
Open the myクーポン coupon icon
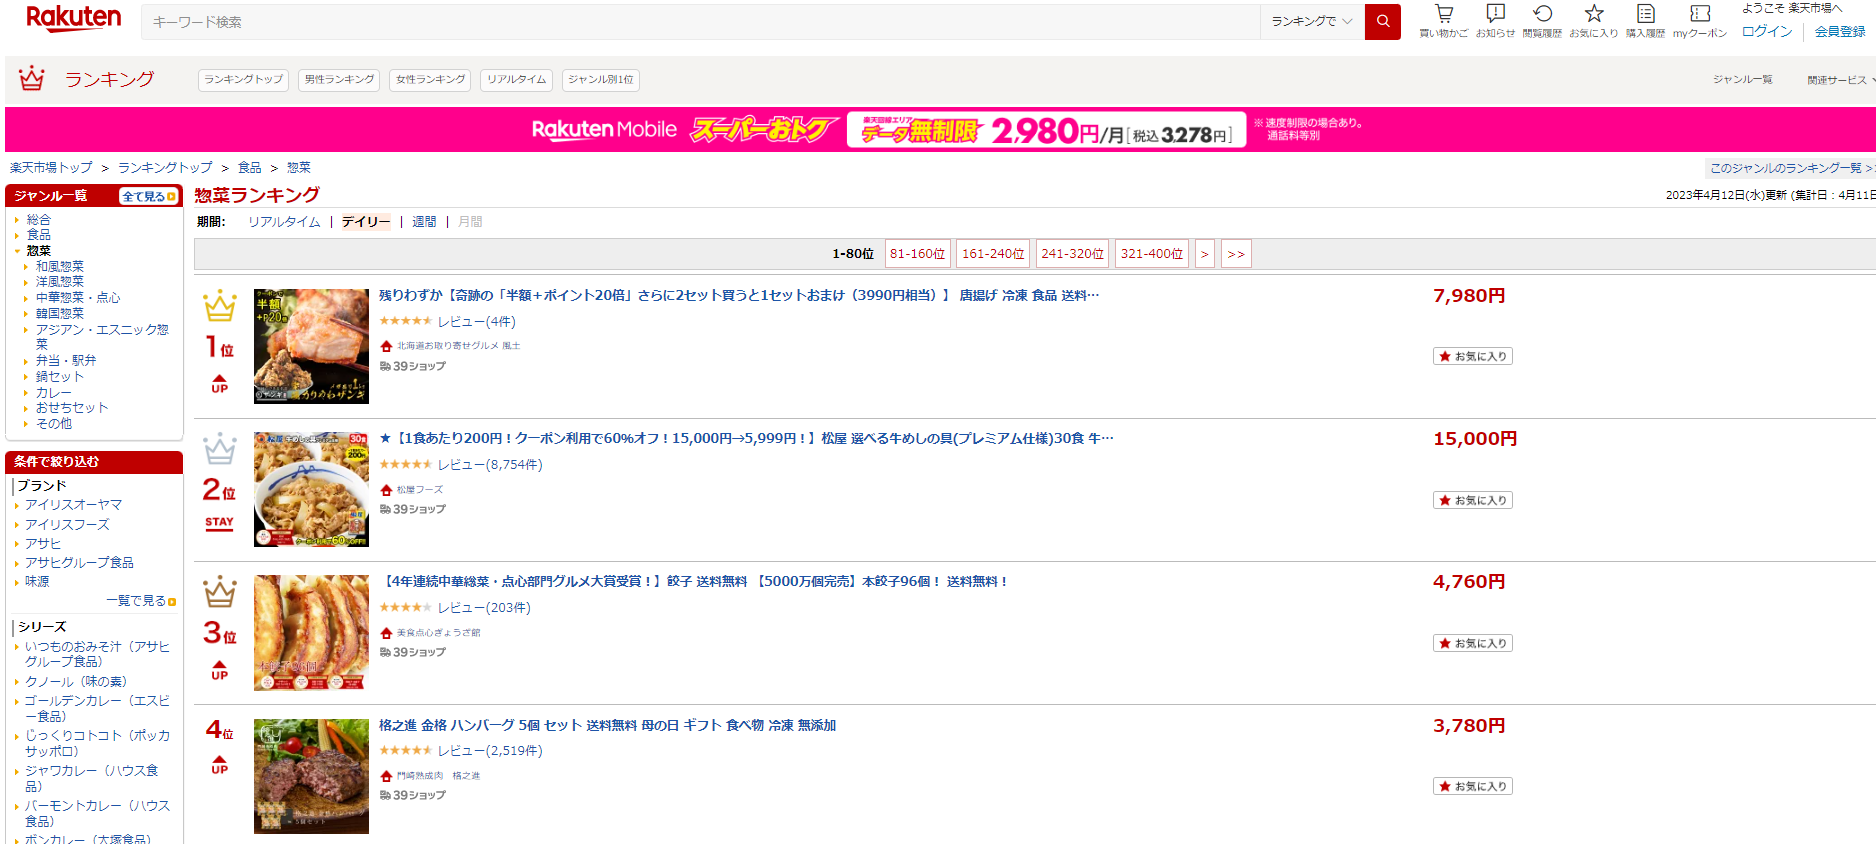coord(1700,14)
